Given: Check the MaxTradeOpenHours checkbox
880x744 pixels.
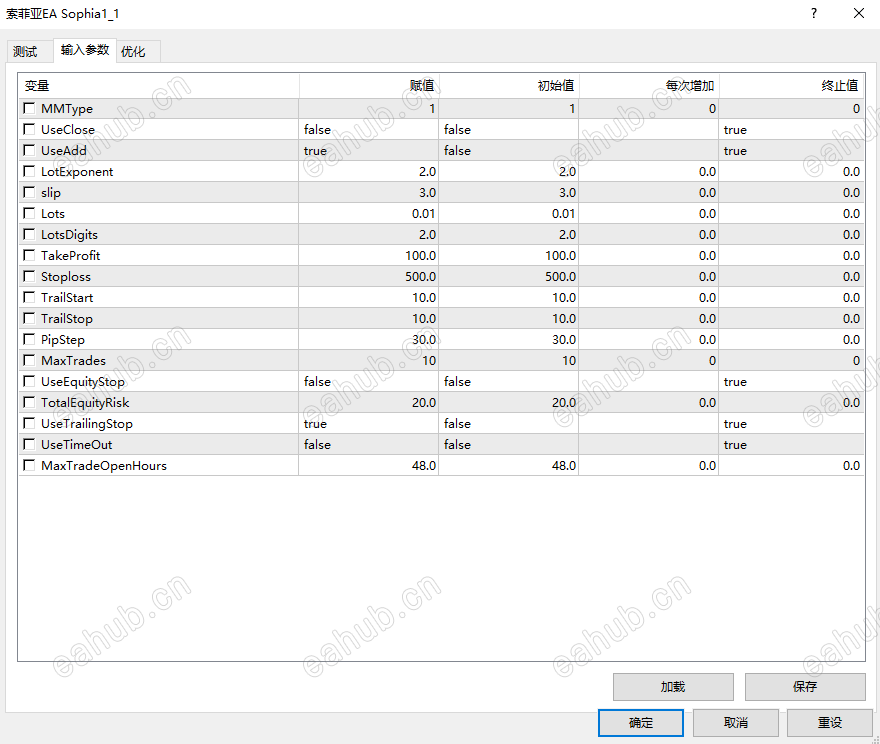Looking at the screenshot, I should point(29,465).
